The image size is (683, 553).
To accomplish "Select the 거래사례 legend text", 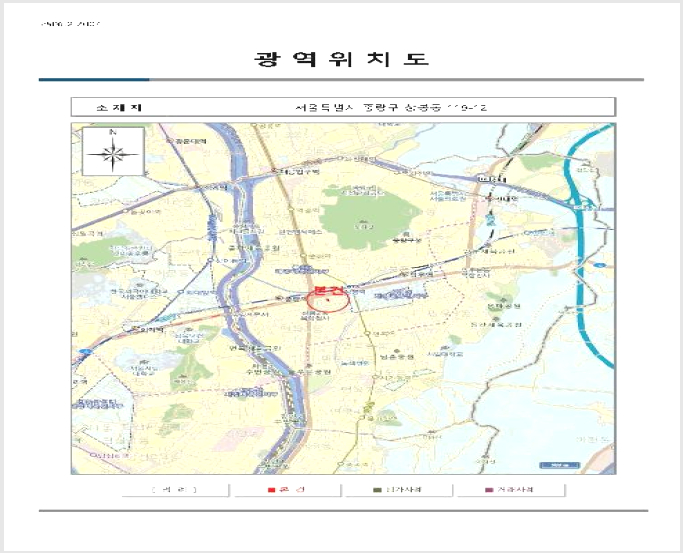I will pyautogui.click(x=515, y=490).
